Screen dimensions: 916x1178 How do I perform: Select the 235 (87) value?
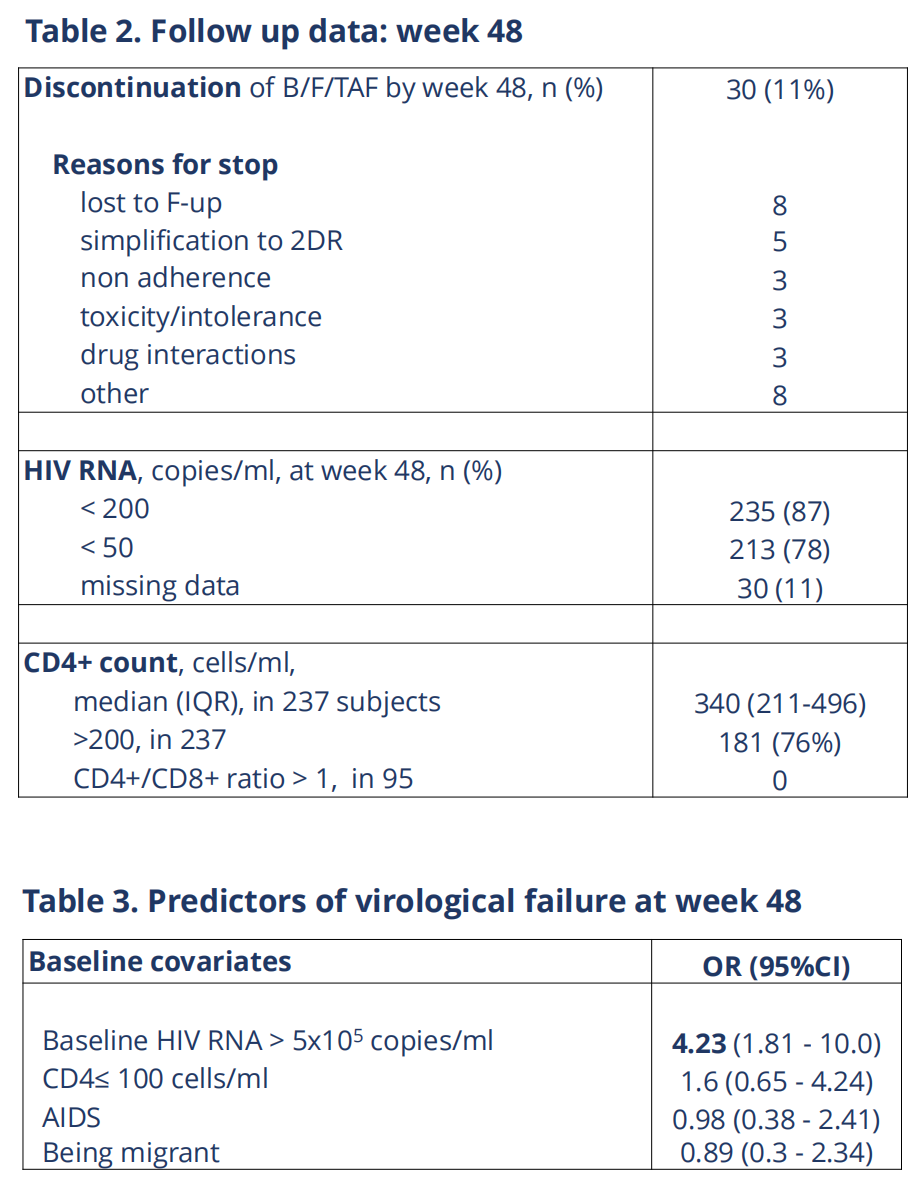click(x=780, y=512)
